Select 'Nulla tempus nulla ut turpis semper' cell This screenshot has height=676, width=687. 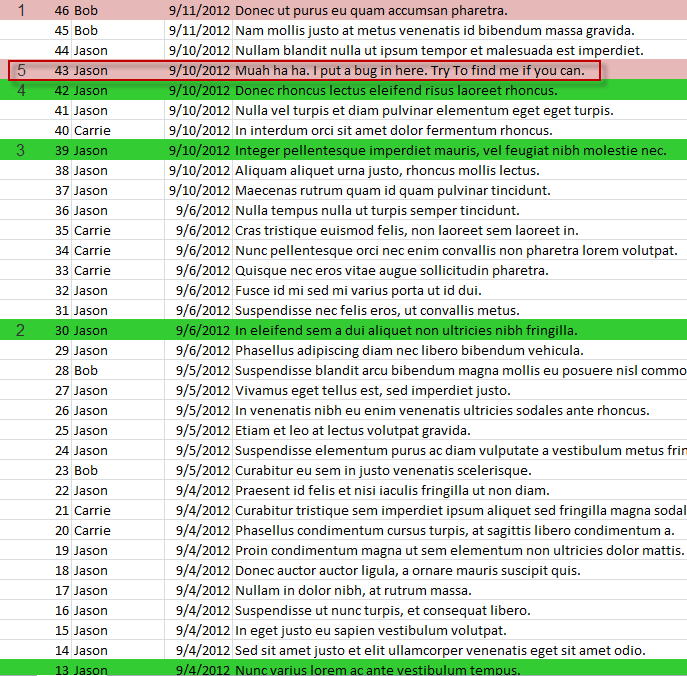(x=377, y=211)
